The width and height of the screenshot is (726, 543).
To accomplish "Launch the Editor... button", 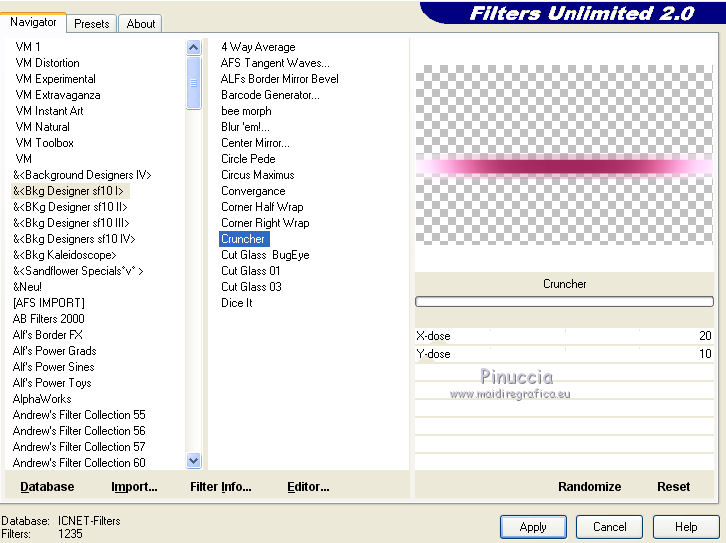I will [x=308, y=487].
